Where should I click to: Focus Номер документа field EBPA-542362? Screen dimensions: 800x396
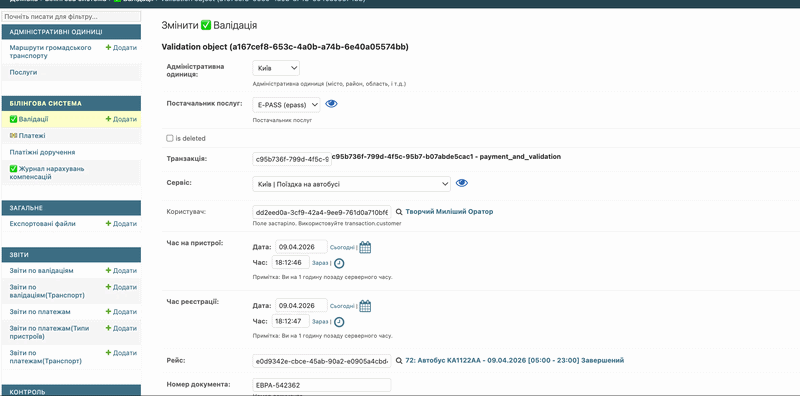(322, 385)
